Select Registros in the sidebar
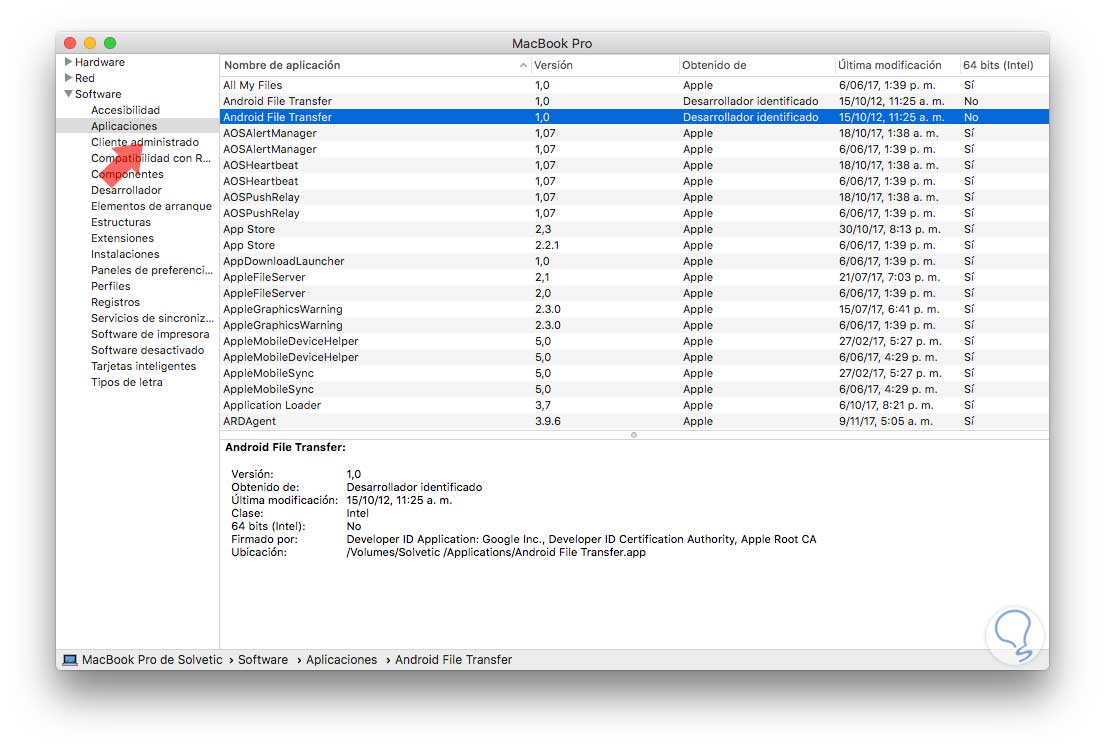Viewport: 1105px width, 750px height. [x=115, y=302]
